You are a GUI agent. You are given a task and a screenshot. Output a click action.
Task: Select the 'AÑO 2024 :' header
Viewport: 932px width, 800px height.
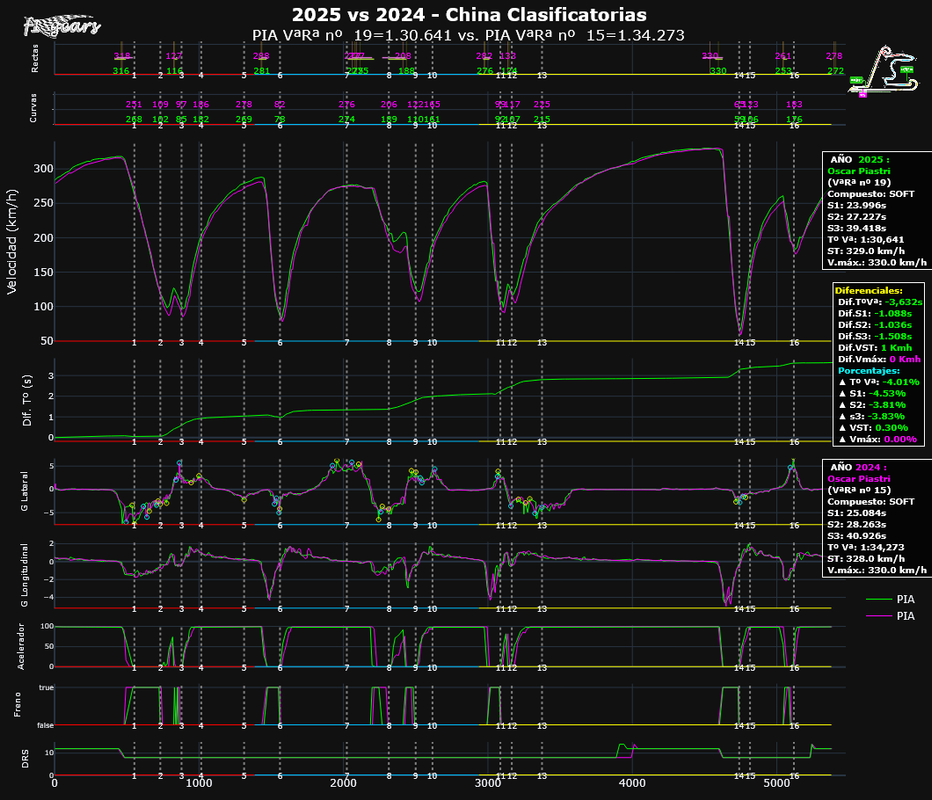pos(858,467)
